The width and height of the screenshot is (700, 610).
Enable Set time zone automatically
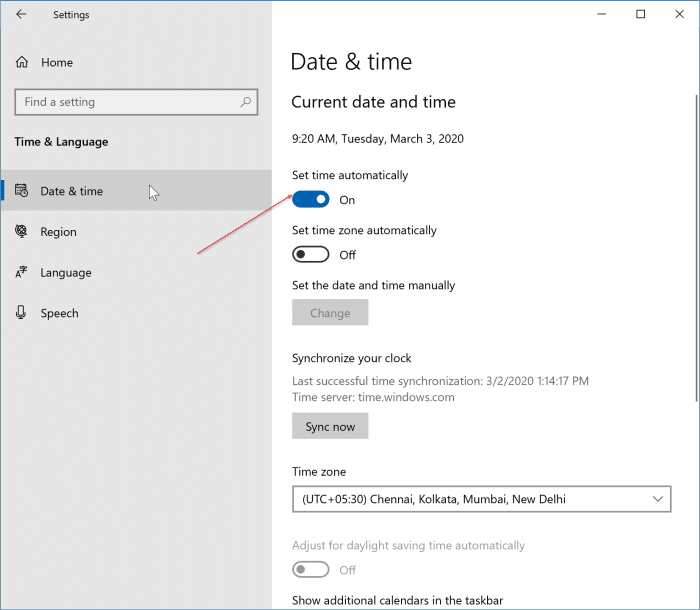coord(311,255)
